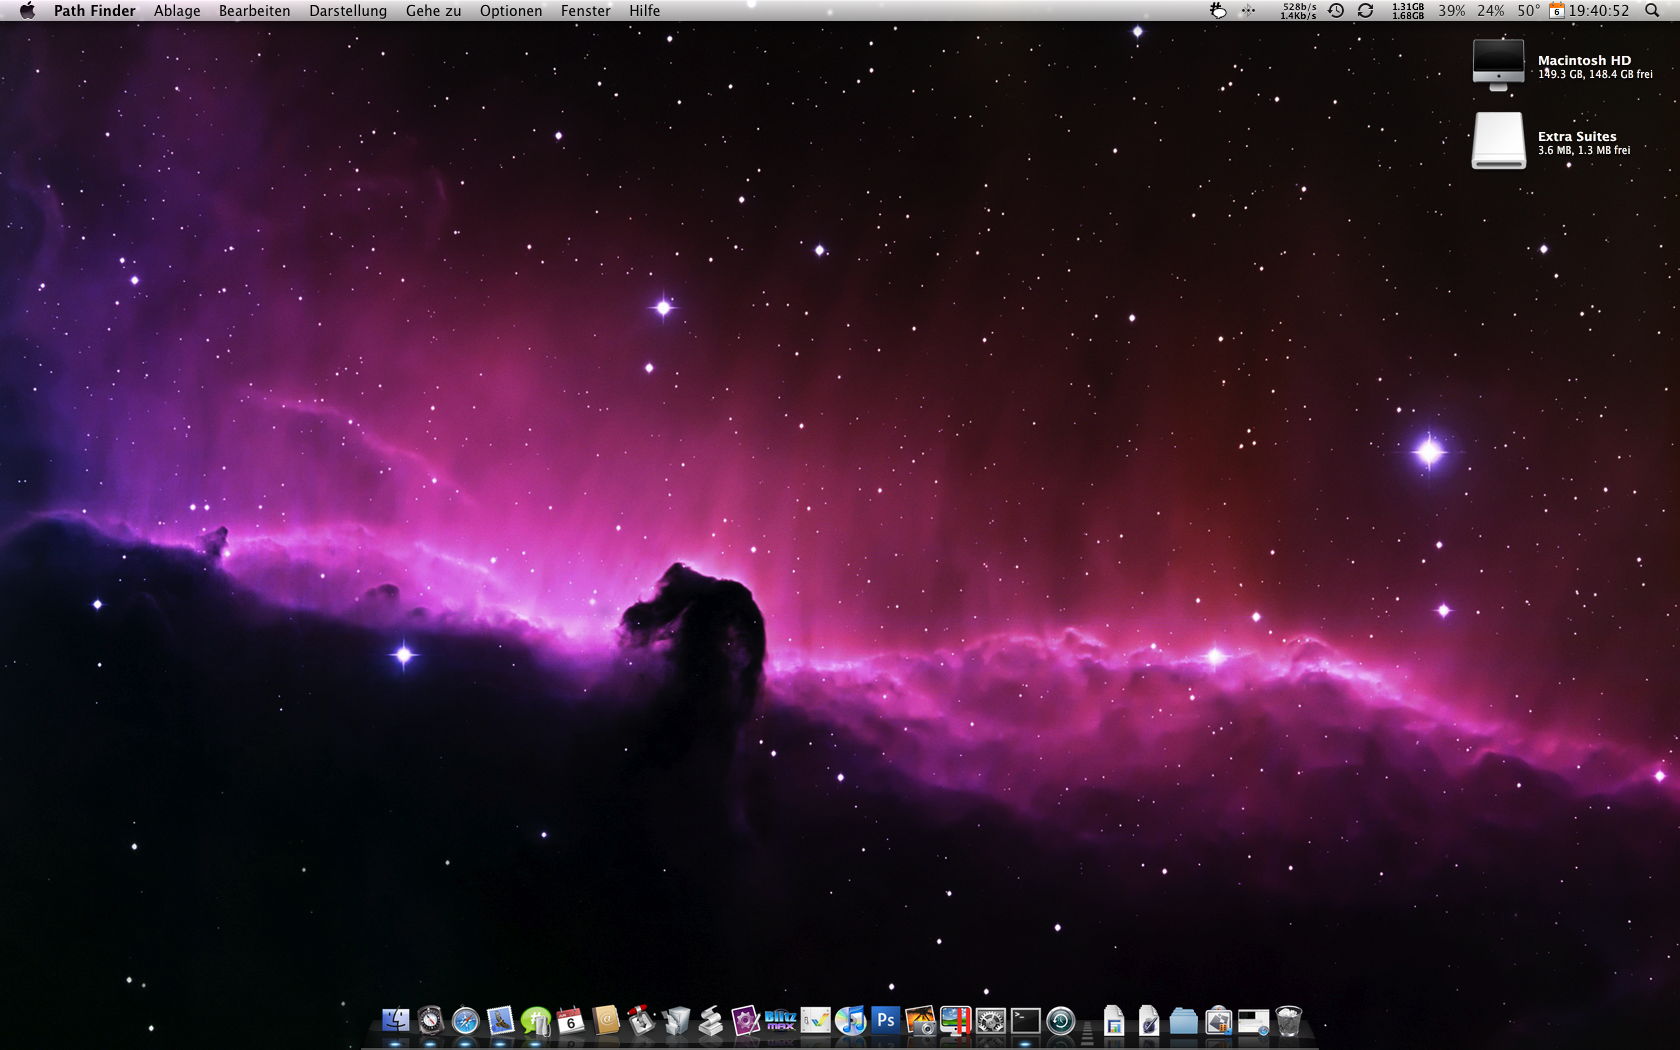Open the Darstellung menu
The width and height of the screenshot is (1680, 1050).
(348, 11)
